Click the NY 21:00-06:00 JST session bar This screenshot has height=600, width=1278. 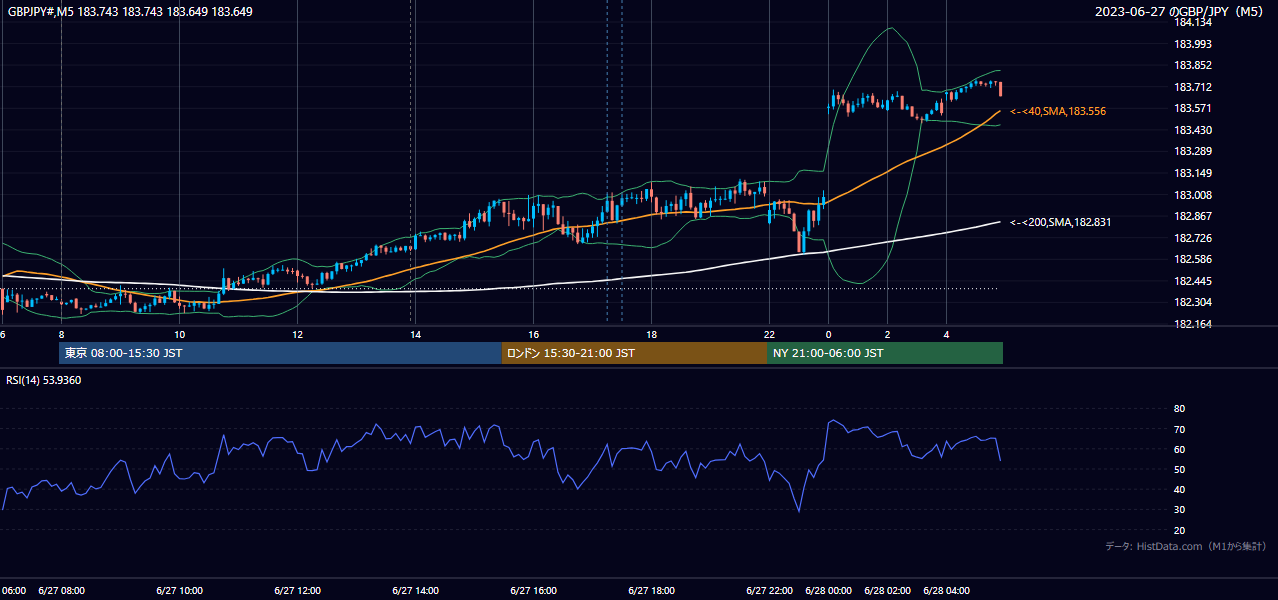[x=885, y=353]
